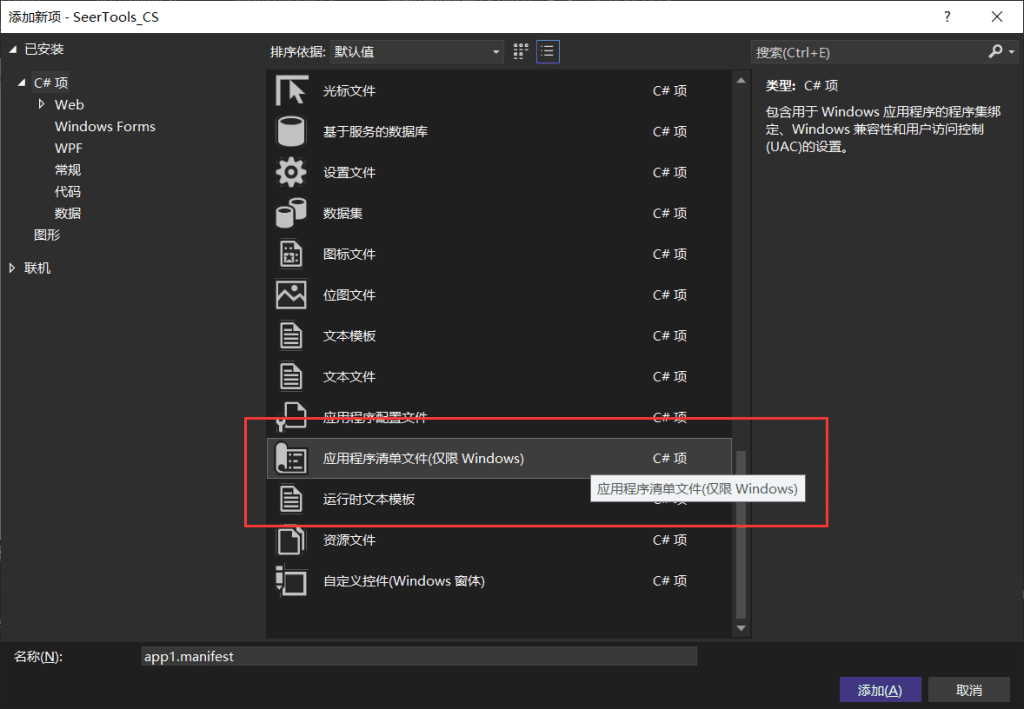Select the resource file (资源文件) icon
This screenshot has height=709, width=1024.
click(290, 540)
